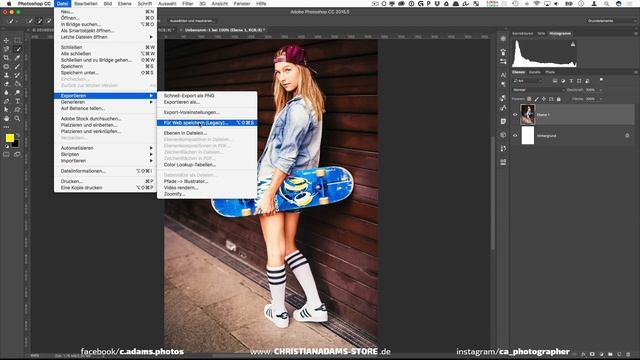
Task: Click the type layer filter T icon
Action: [x=571, y=81]
